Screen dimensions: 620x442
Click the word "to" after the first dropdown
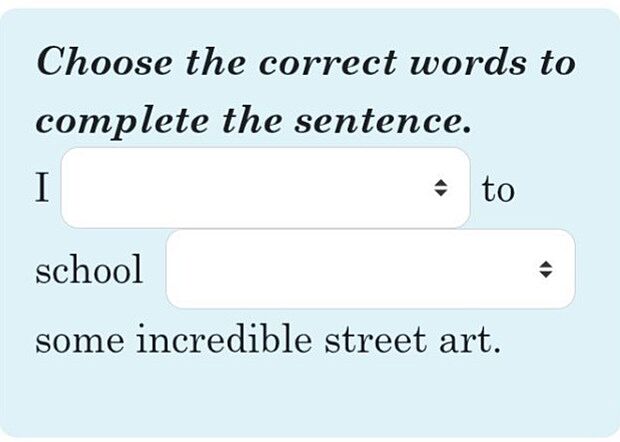(498, 188)
